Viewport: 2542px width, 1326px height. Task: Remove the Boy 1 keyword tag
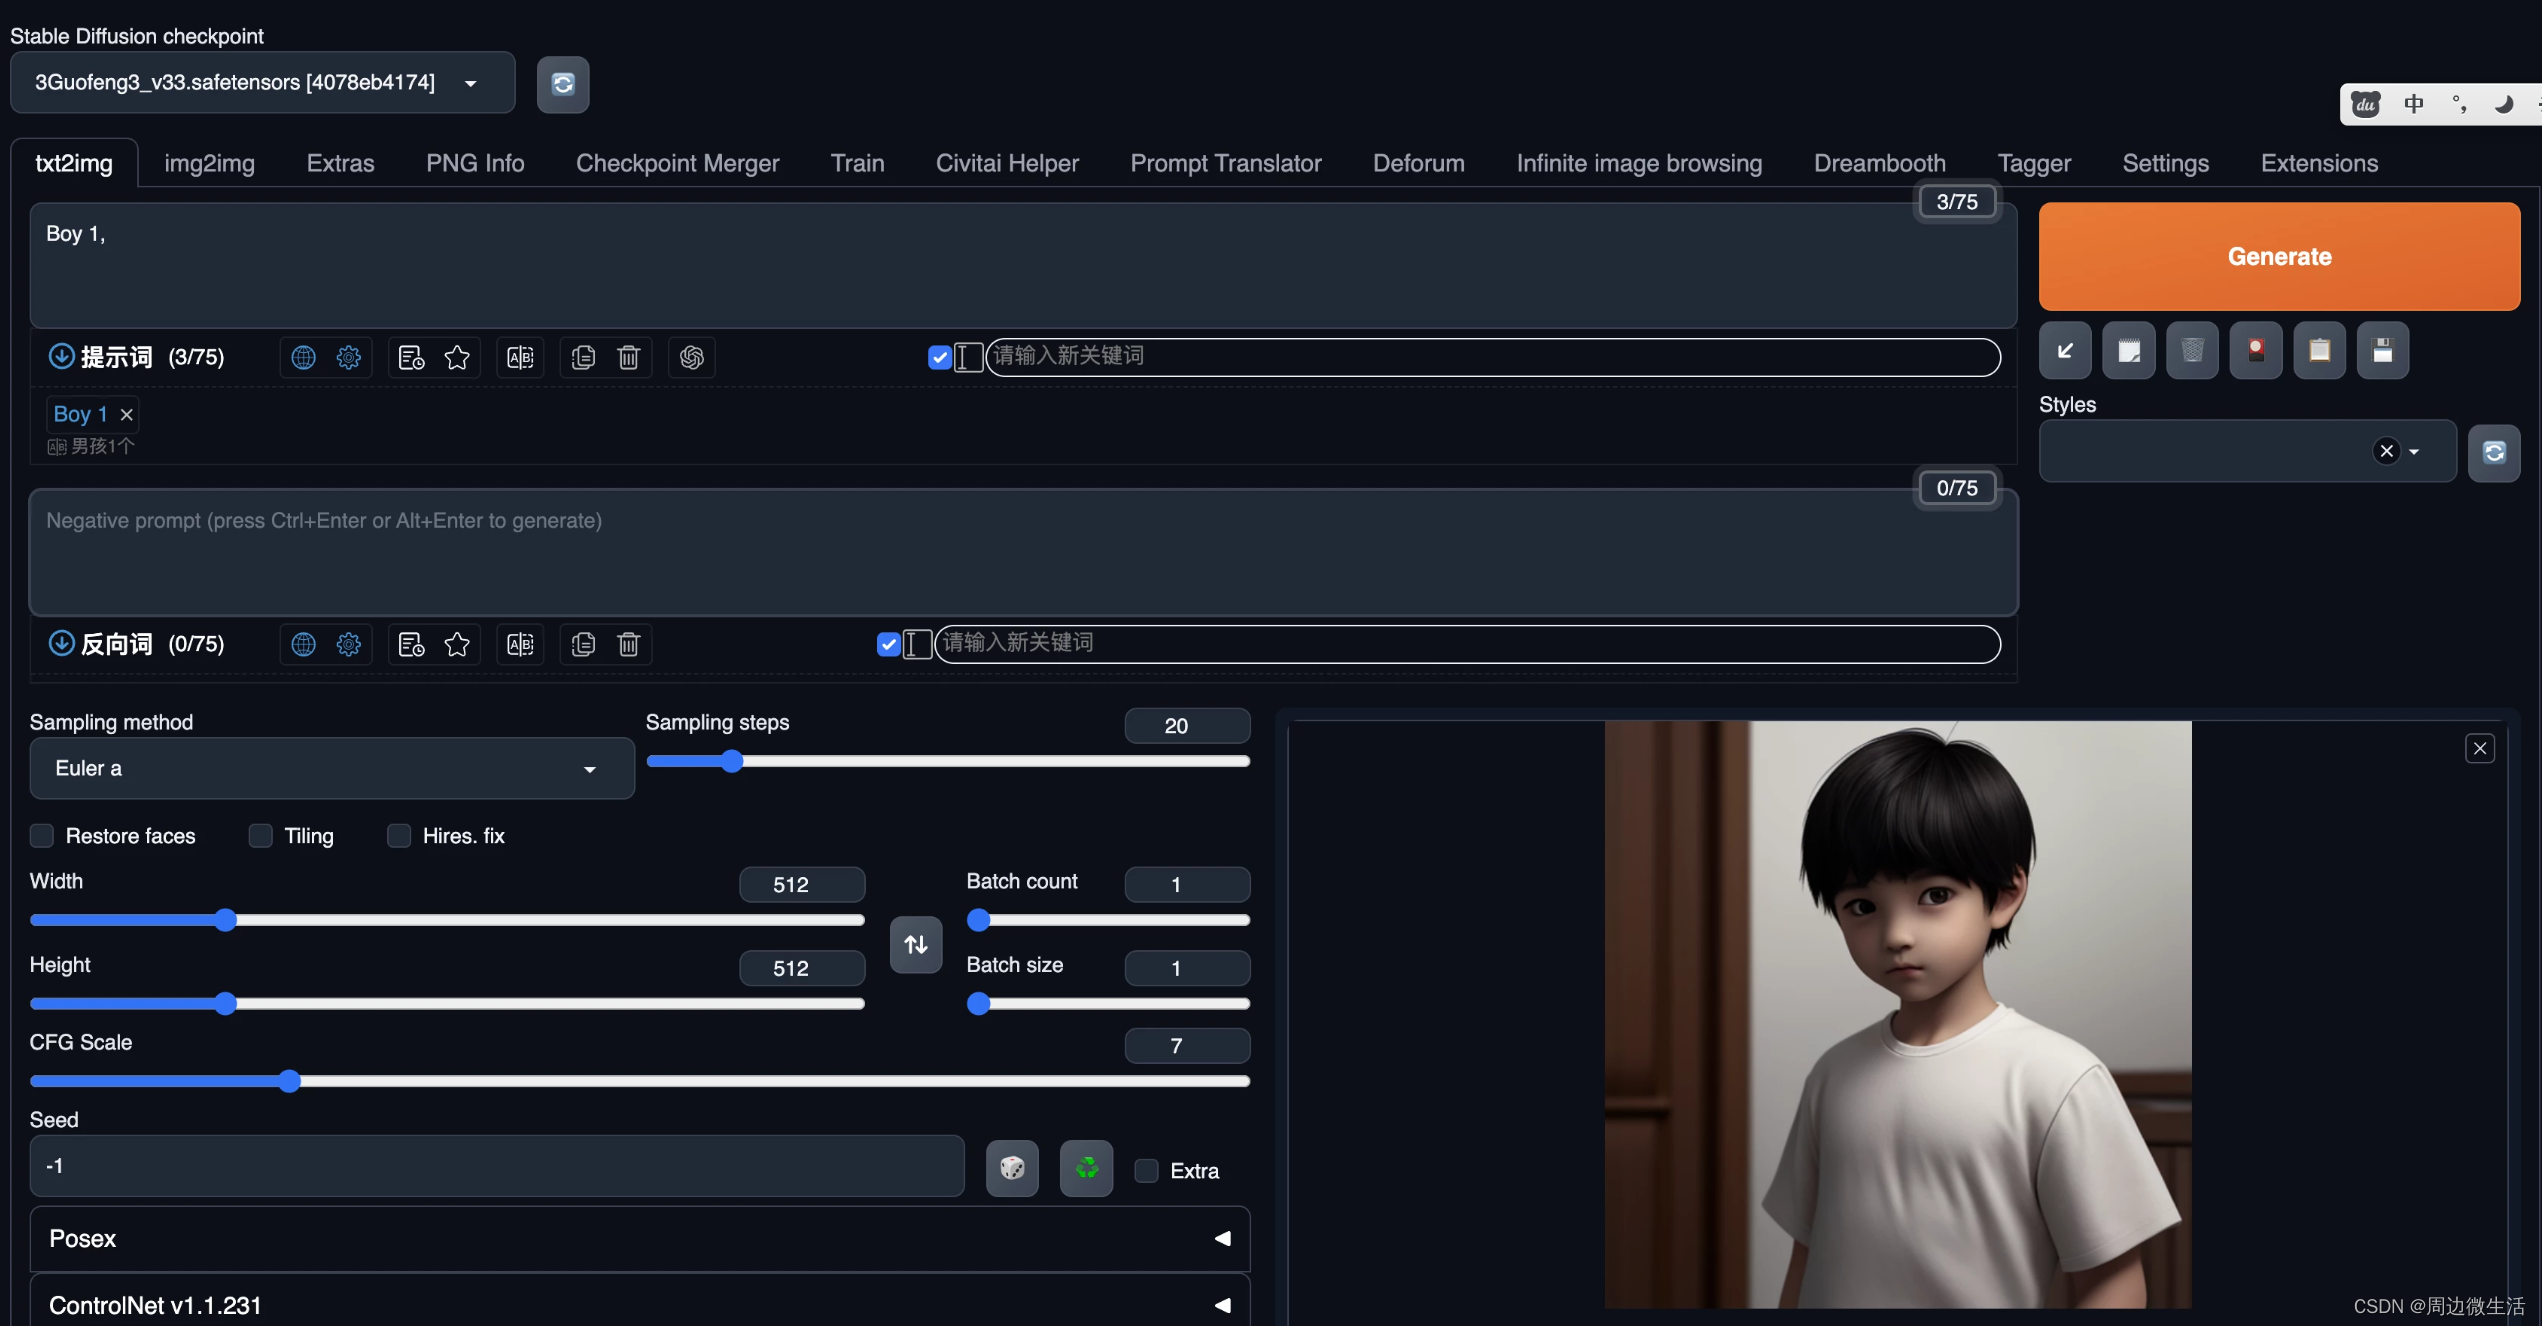click(127, 414)
